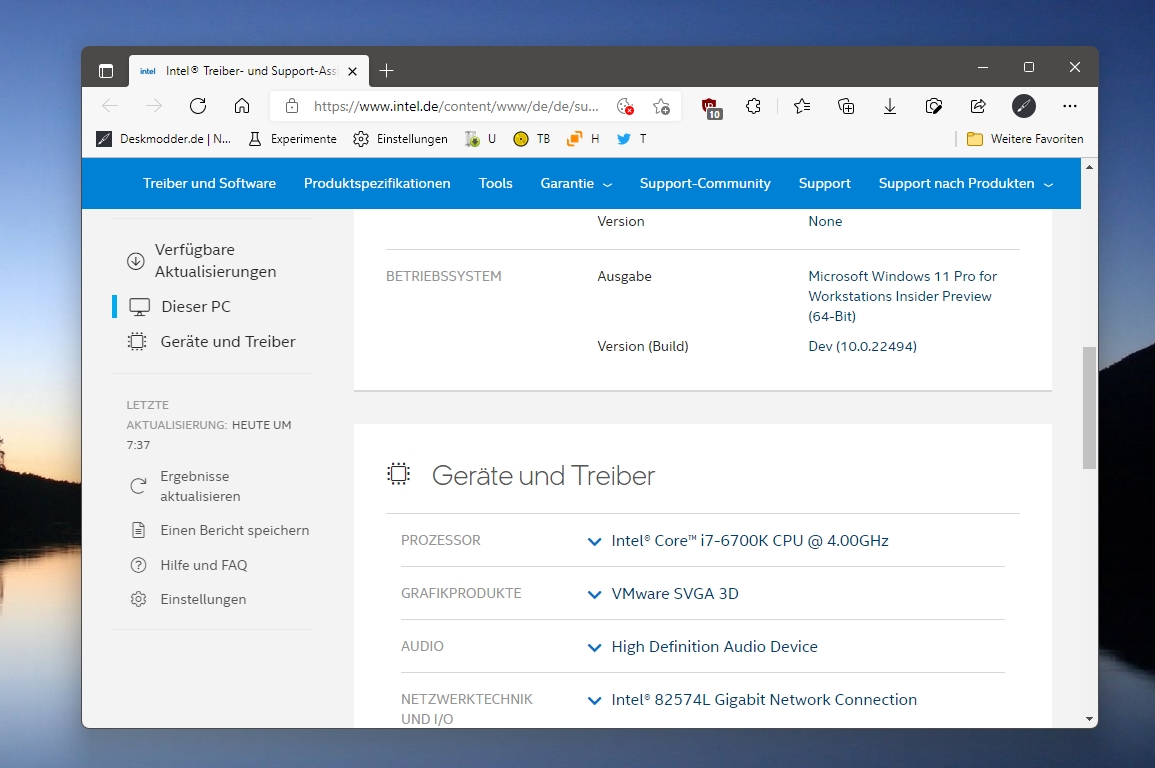Show the Downloads panel
This screenshot has width=1155, height=768.
click(890, 106)
